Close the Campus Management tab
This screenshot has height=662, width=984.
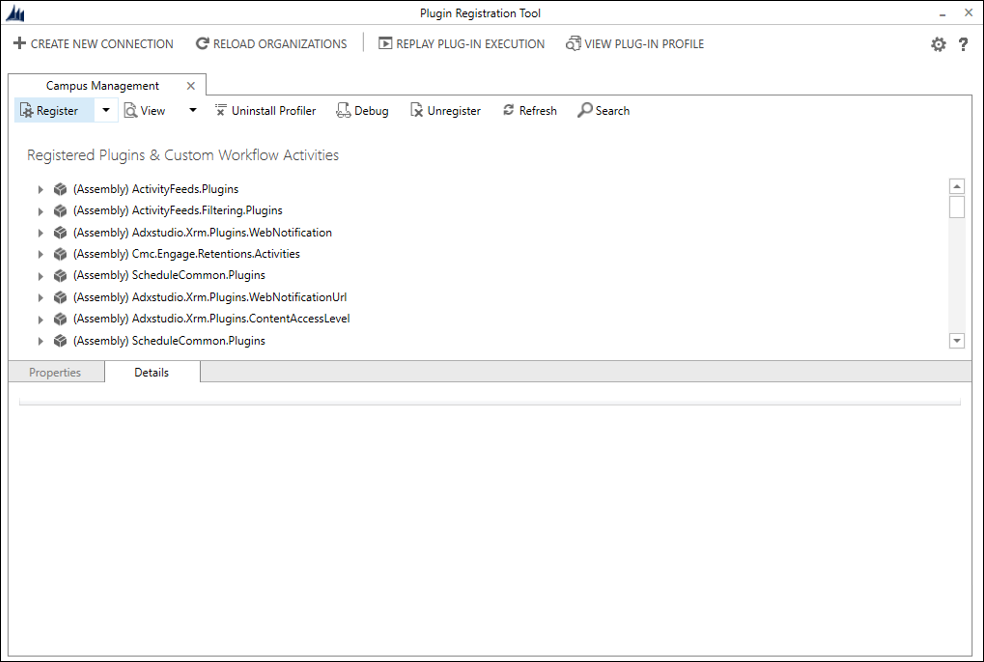[191, 86]
